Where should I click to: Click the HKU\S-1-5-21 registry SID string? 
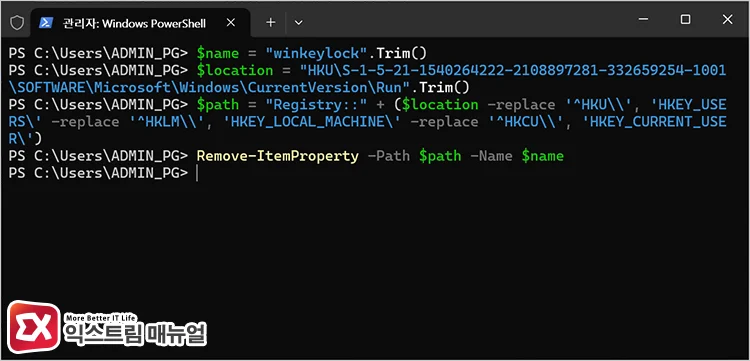tap(513, 70)
